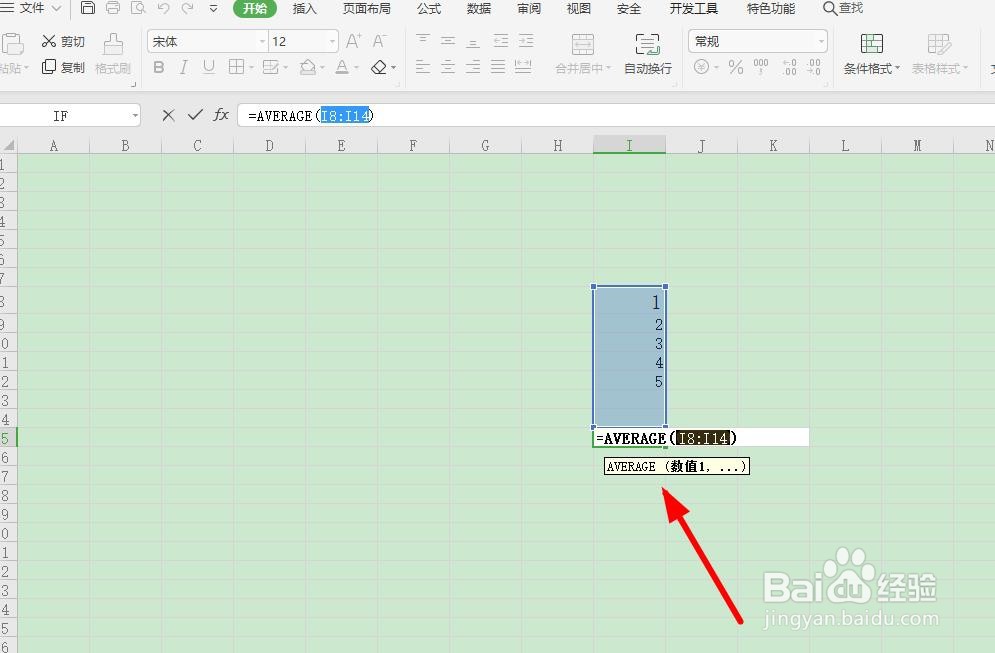Click inside the formula bar input
Screen dimensions: 995x653
click(616, 115)
